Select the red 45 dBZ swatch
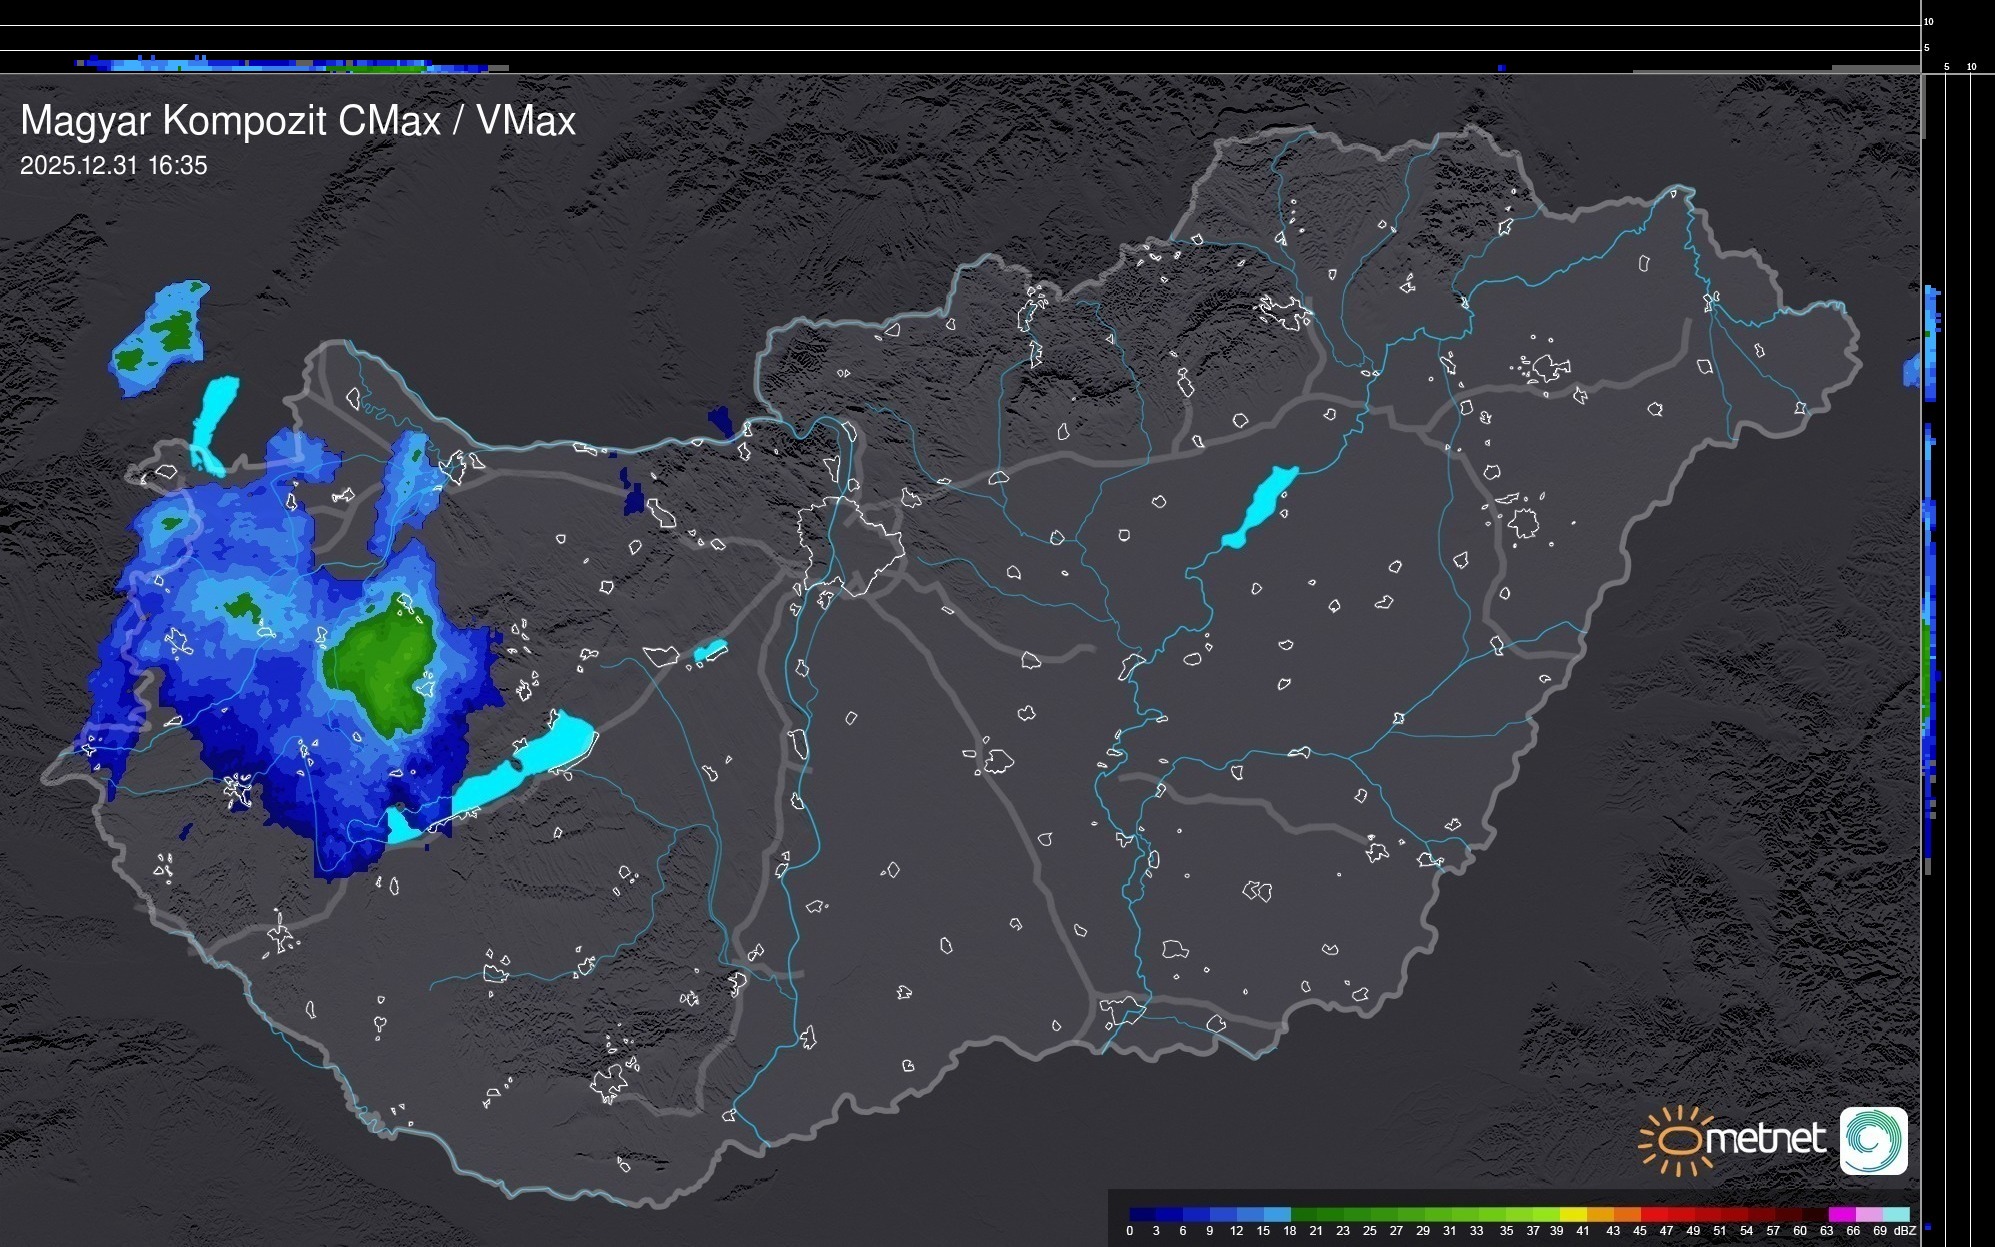1995x1247 pixels. click(1653, 1215)
